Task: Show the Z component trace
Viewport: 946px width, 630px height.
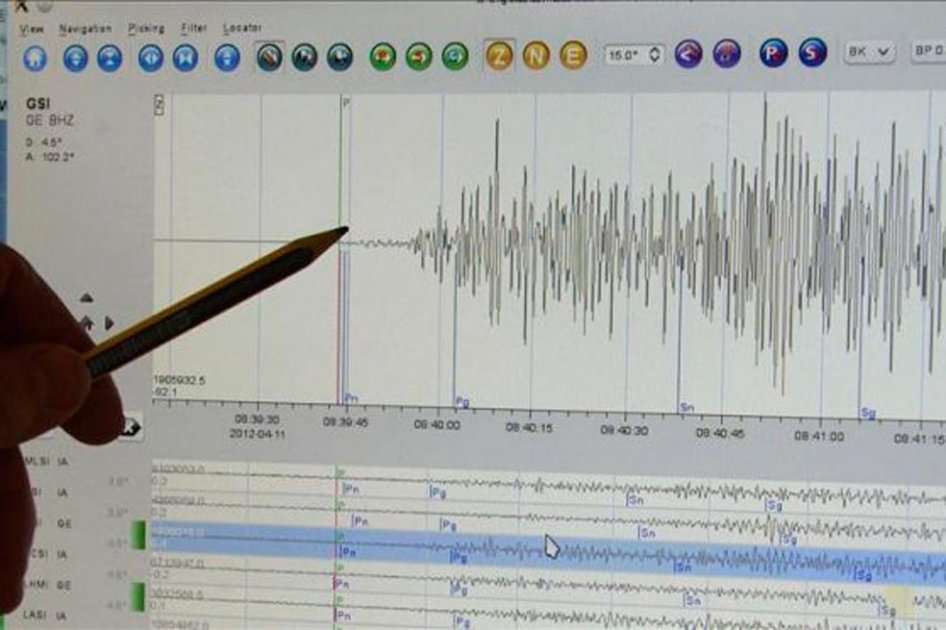Action: [x=500, y=56]
